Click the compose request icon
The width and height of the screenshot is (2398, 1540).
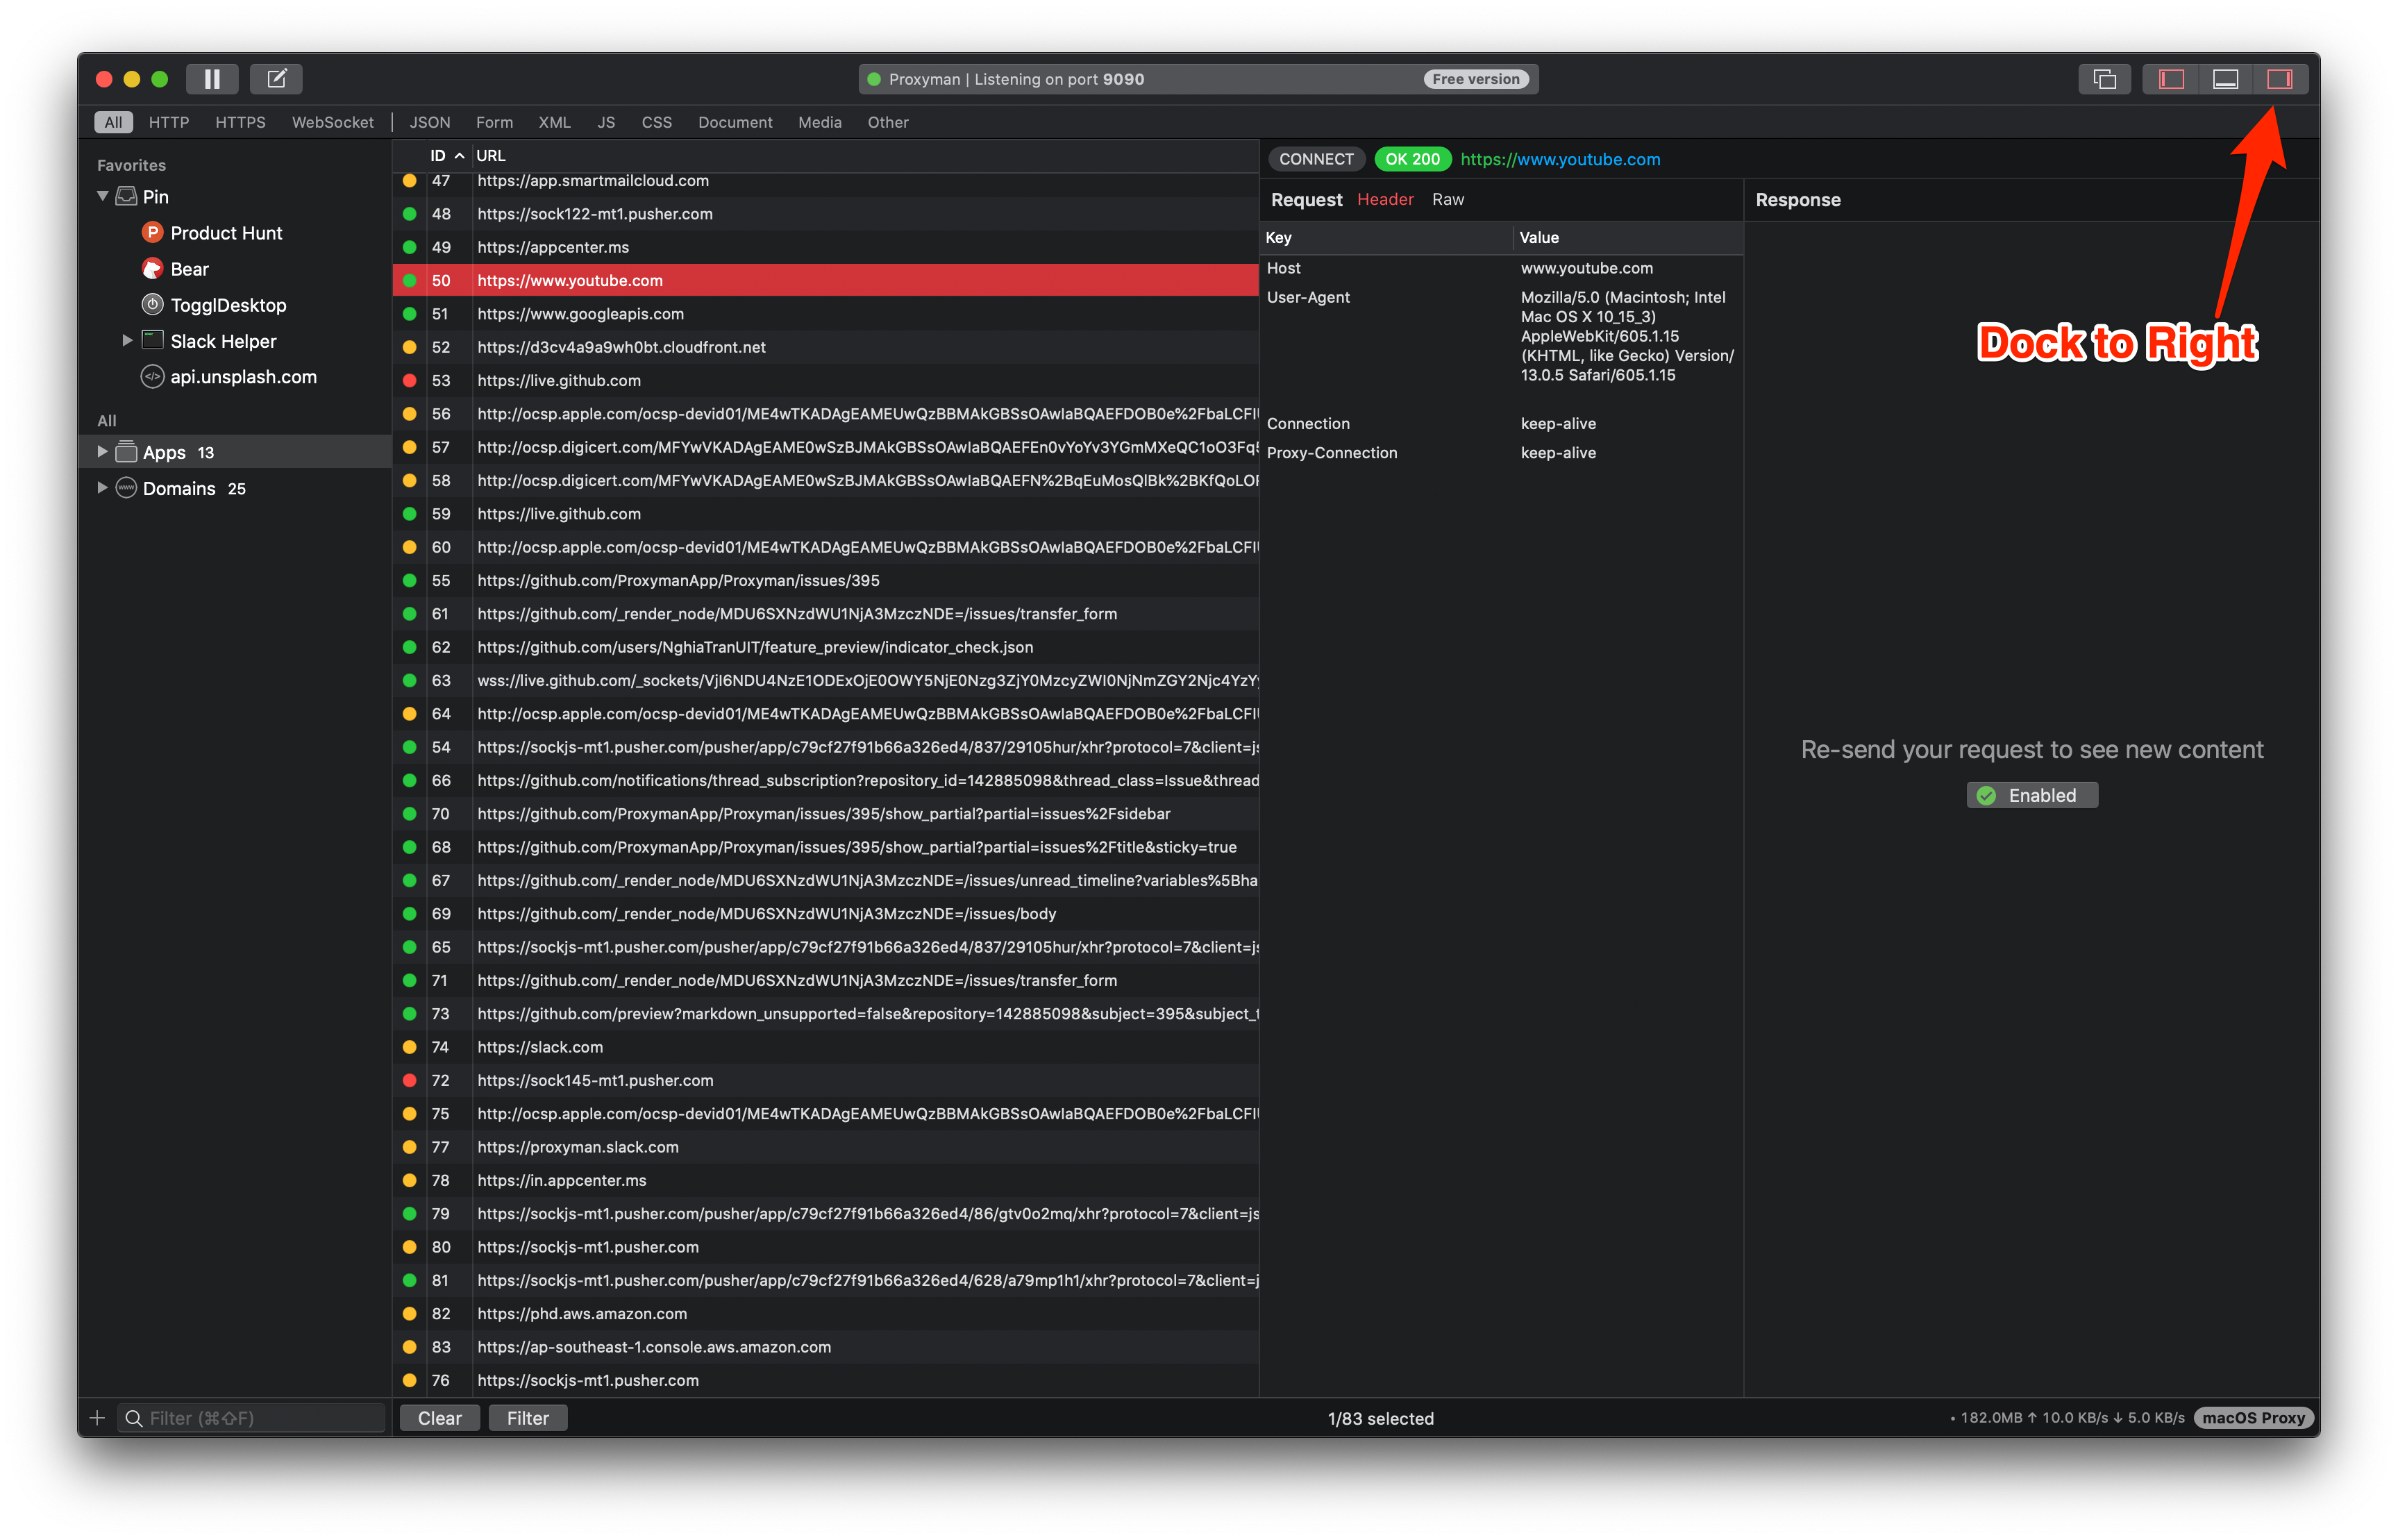(276, 79)
